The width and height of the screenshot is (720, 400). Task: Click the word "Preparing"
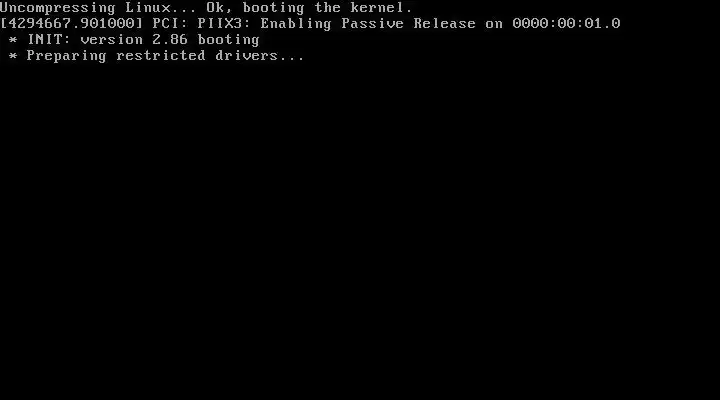[67, 56]
